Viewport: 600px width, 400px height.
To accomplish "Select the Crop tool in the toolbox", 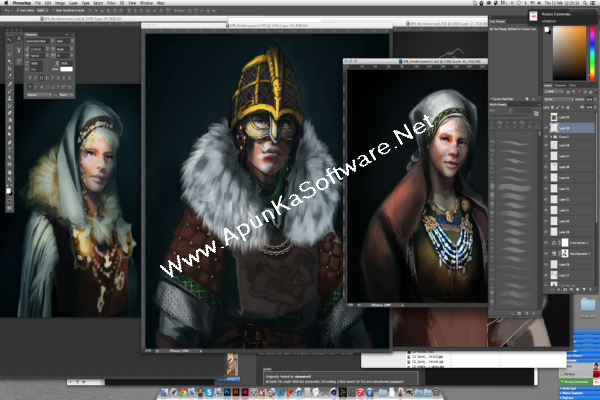I will click(x=10, y=69).
